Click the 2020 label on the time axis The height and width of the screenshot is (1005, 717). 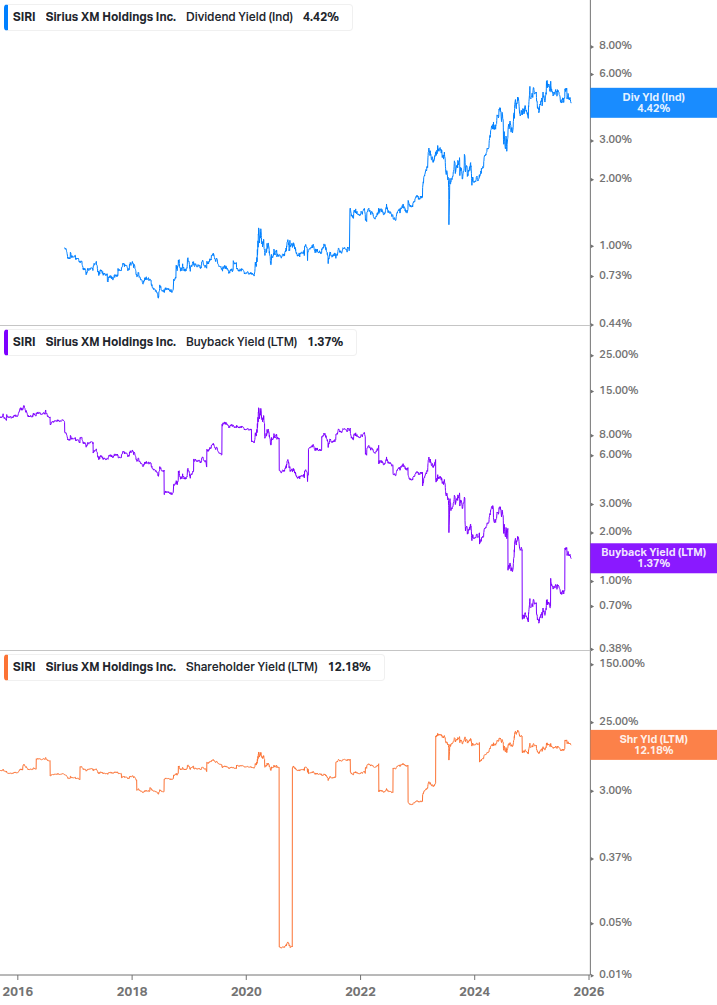click(x=246, y=992)
